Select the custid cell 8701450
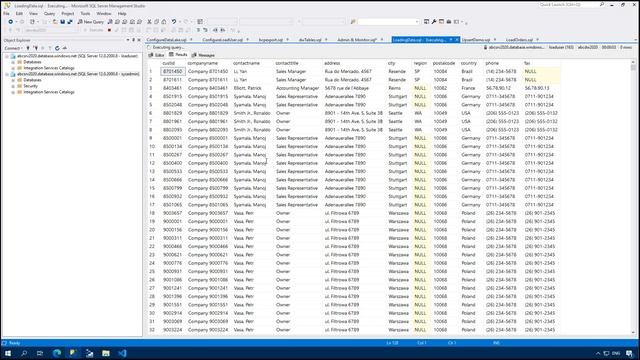640x360 pixels. (173, 71)
